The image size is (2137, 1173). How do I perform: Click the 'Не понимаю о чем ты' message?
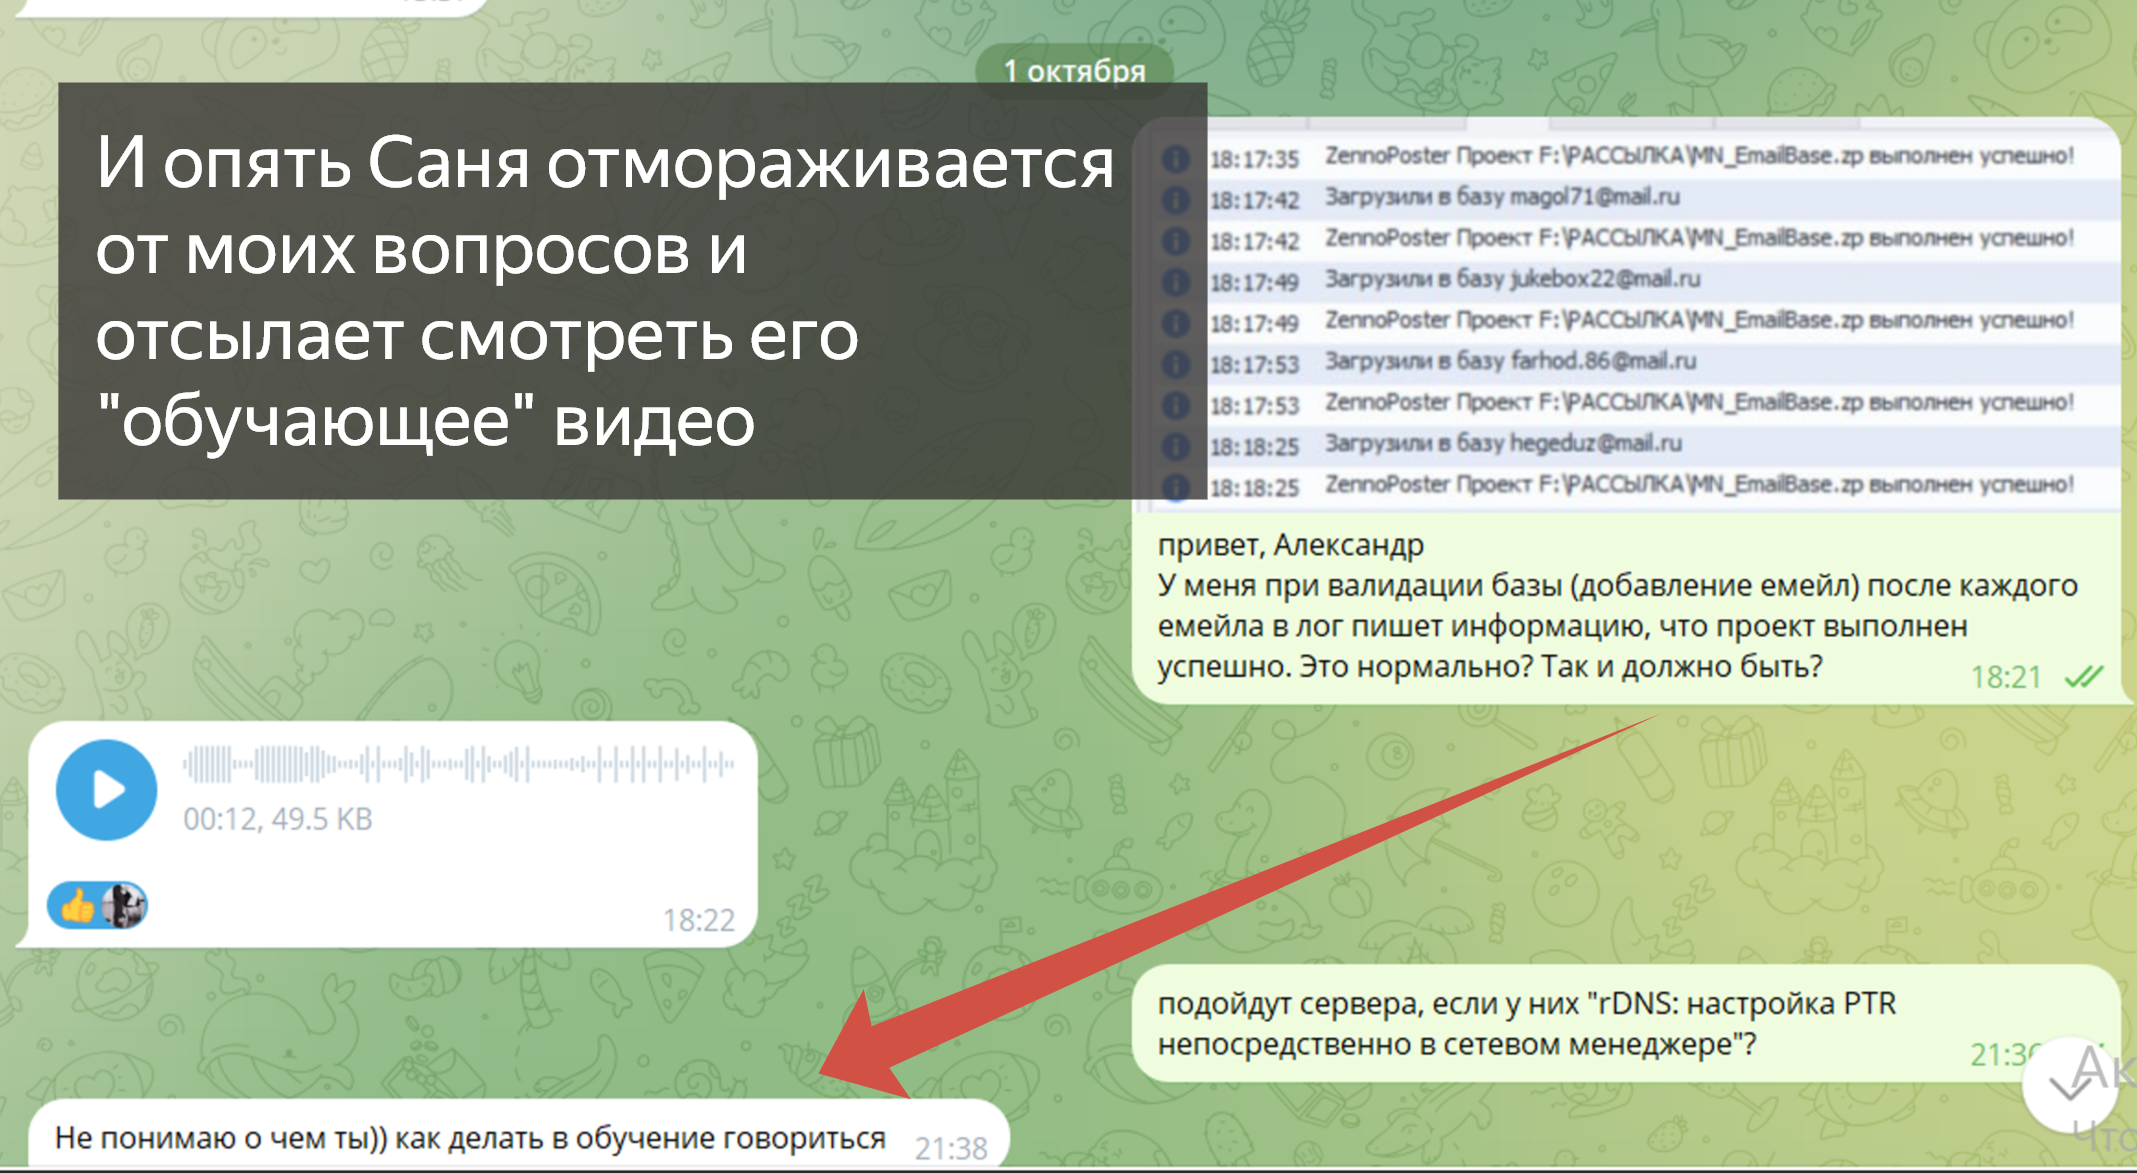[x=470, y=1138]
